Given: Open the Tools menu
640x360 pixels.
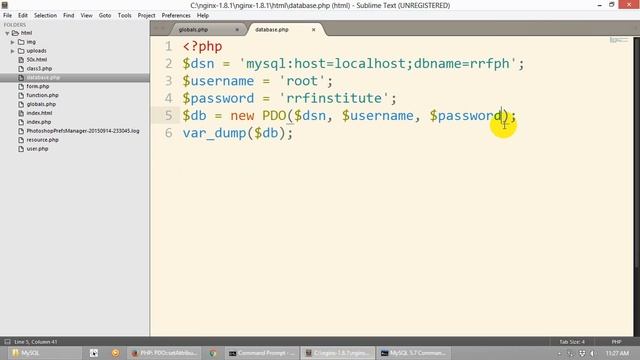Looking at the screenshot, I should tap(124, 15).
